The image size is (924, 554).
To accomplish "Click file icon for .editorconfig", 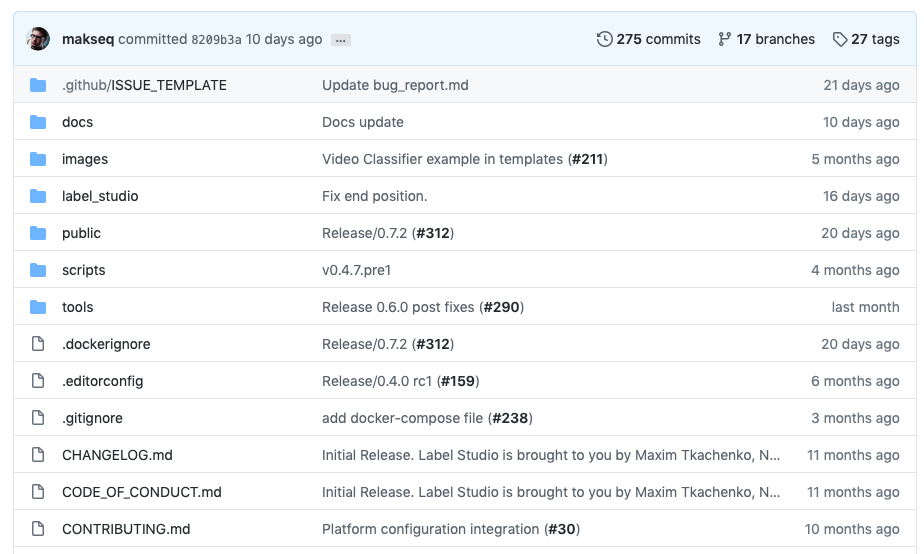I will point(38,381).
